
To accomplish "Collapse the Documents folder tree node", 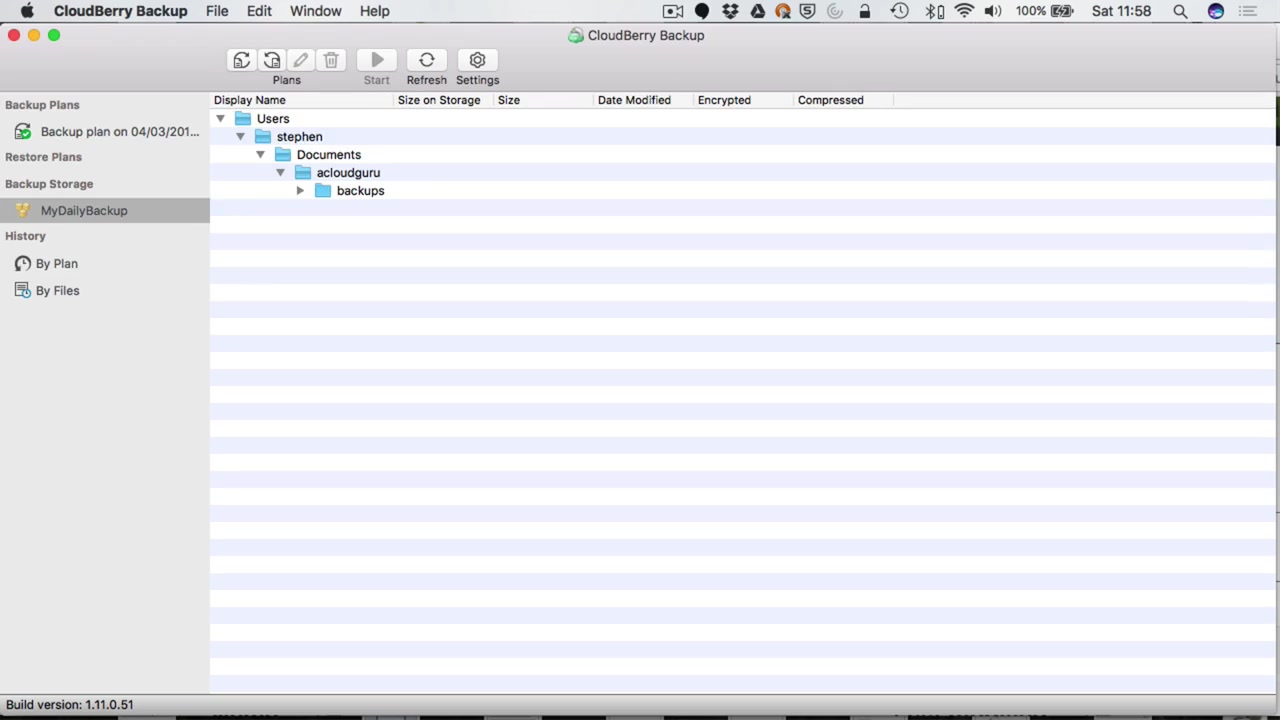I will (260, 155).
